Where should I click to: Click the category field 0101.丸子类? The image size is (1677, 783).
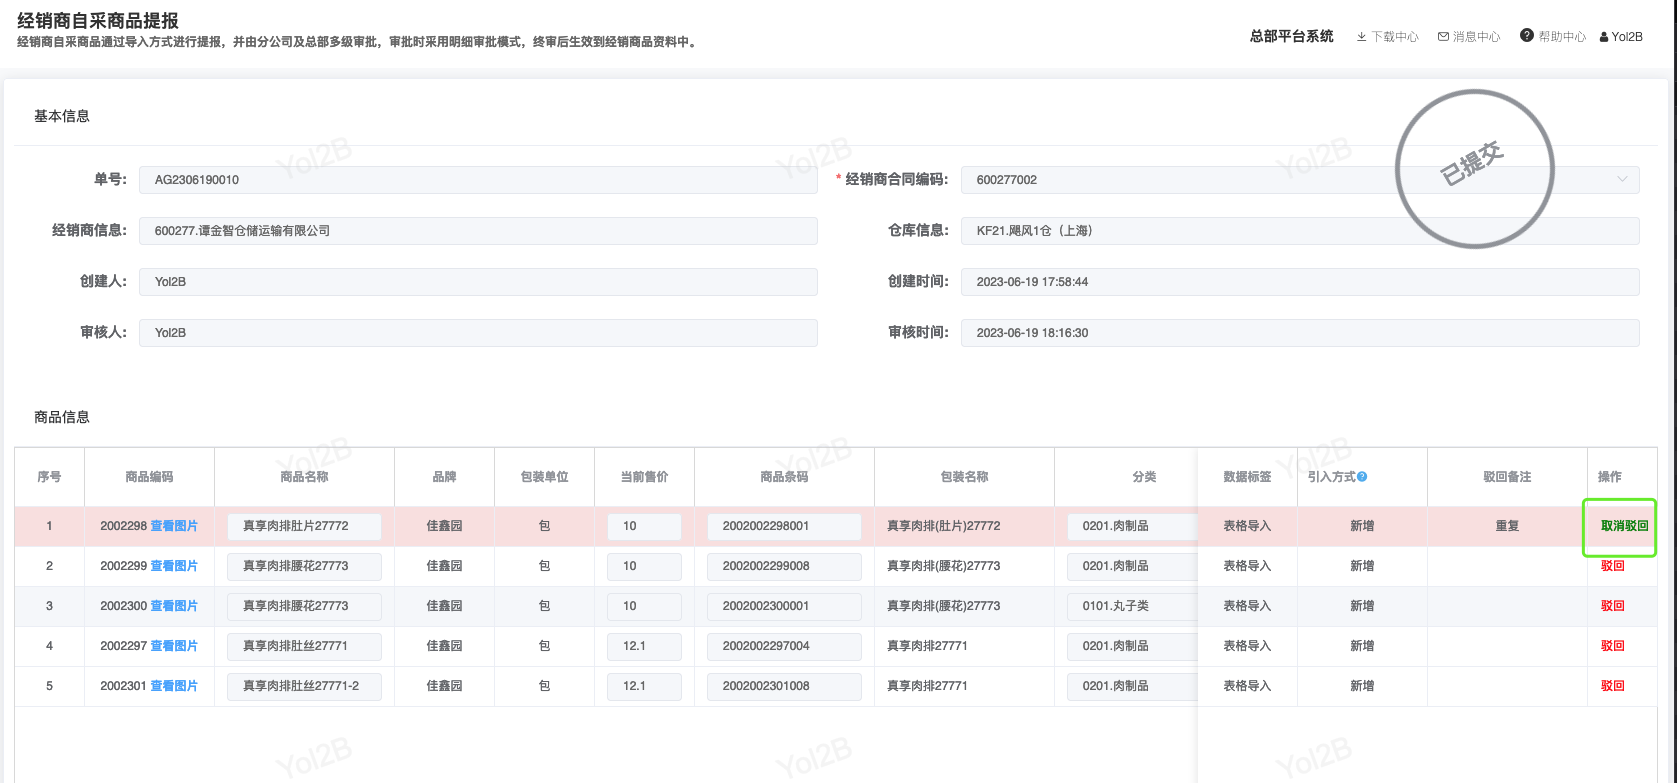tap(1130, 606)
